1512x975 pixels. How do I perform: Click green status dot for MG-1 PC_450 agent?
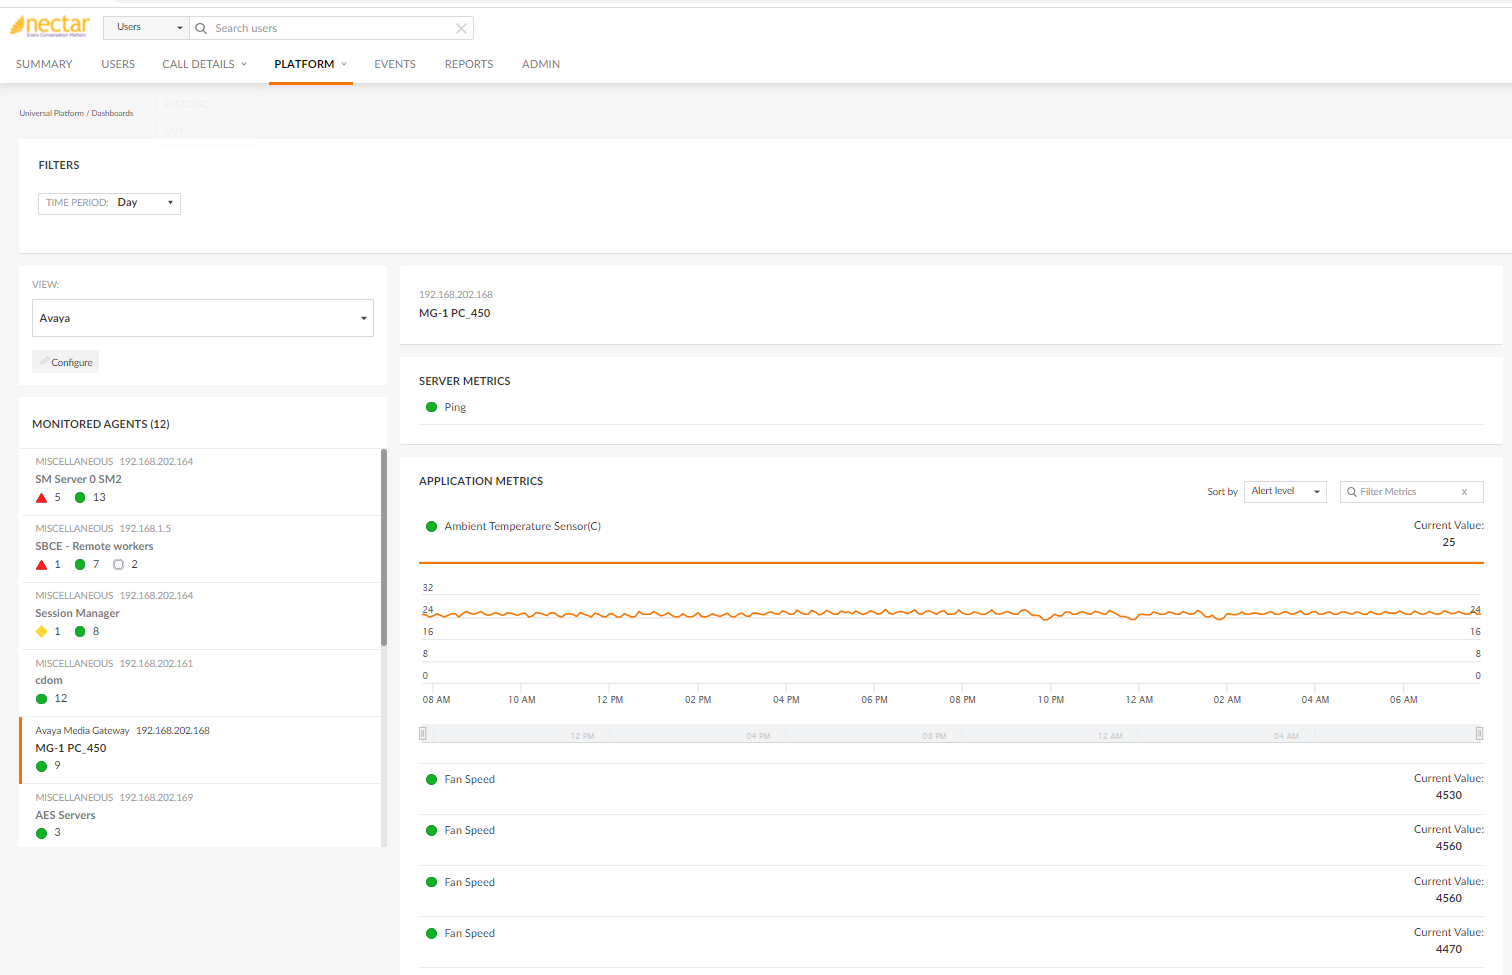coord(42,766)
